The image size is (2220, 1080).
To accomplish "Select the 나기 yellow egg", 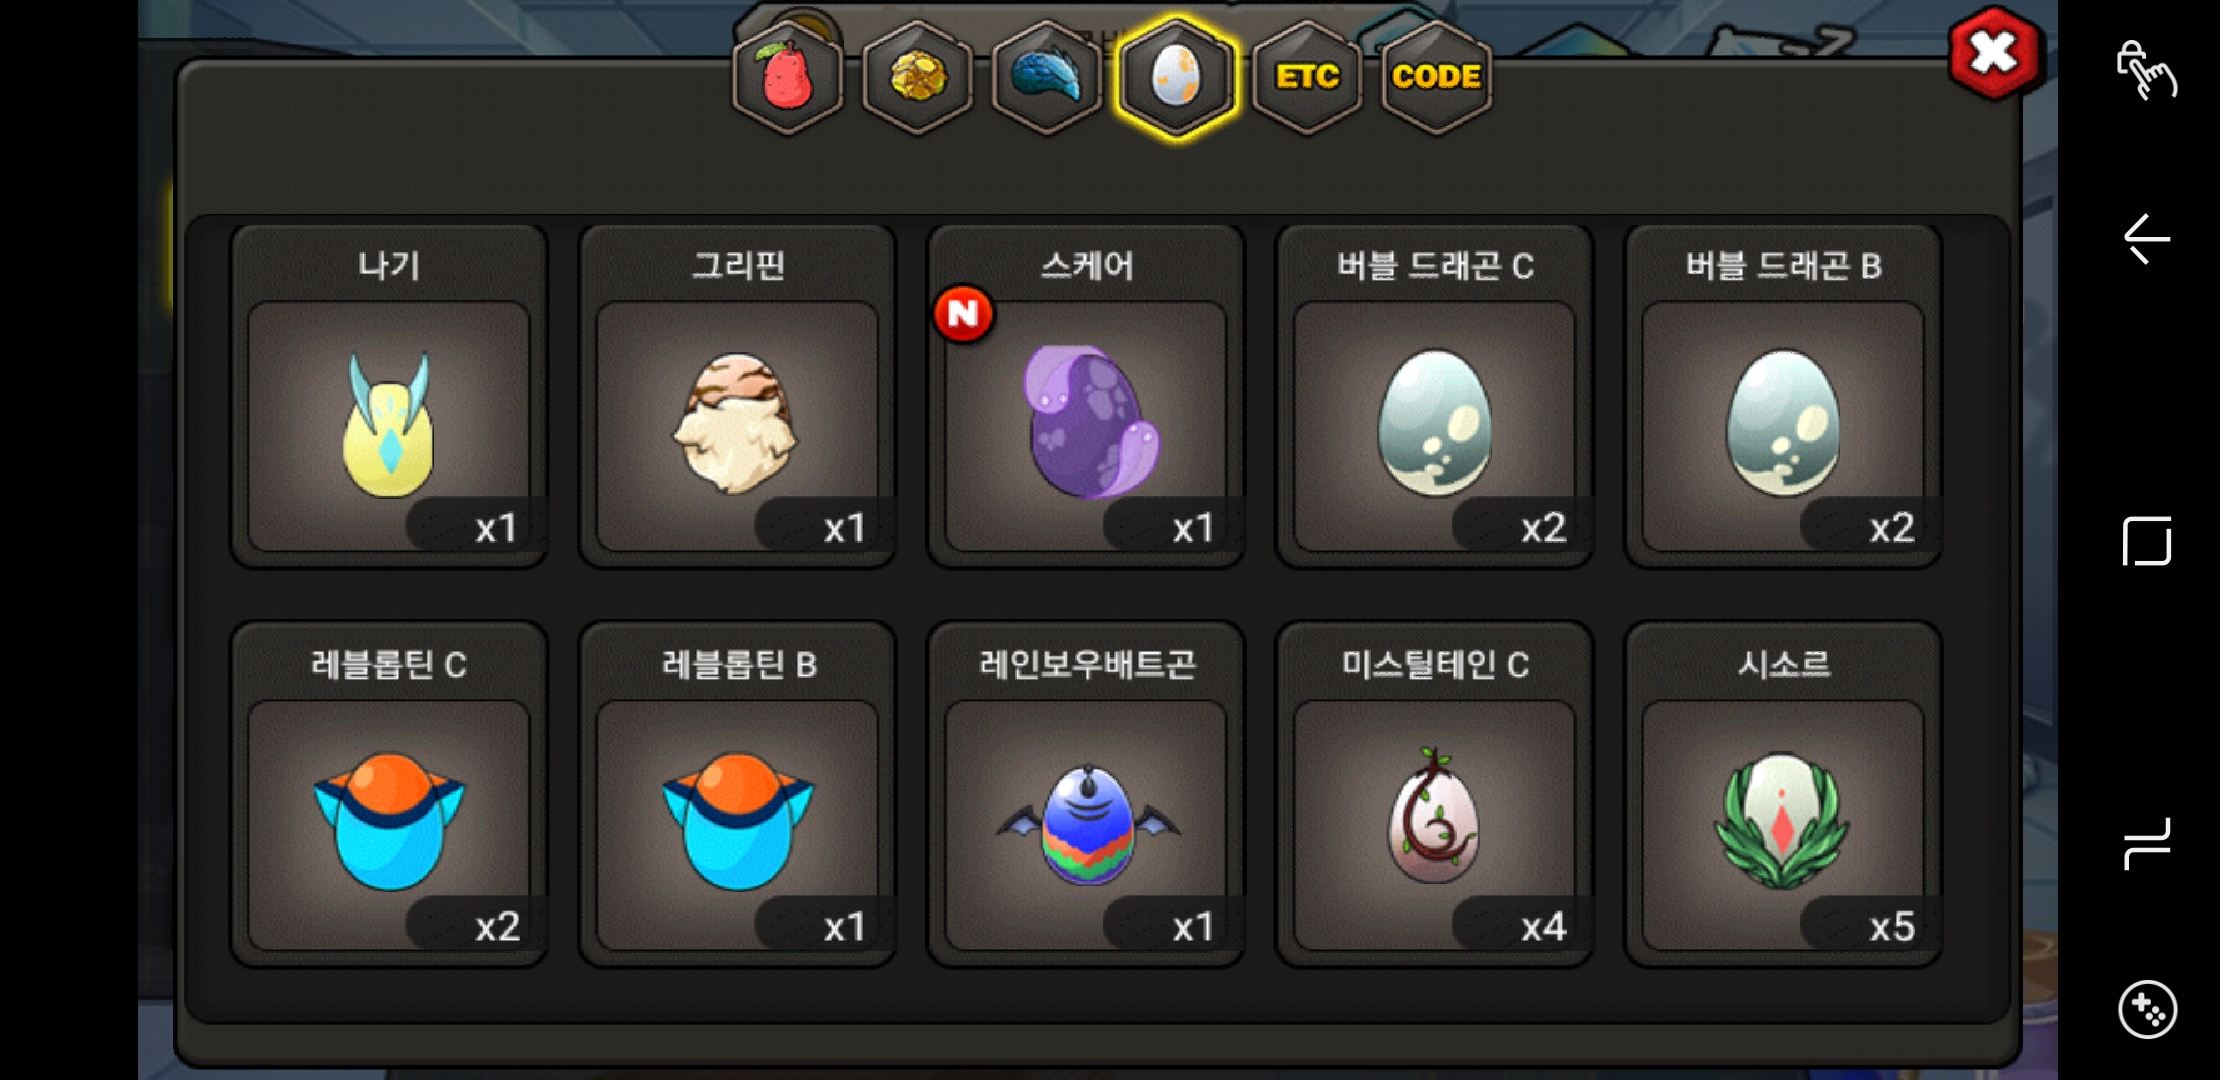I will point(389,397).
